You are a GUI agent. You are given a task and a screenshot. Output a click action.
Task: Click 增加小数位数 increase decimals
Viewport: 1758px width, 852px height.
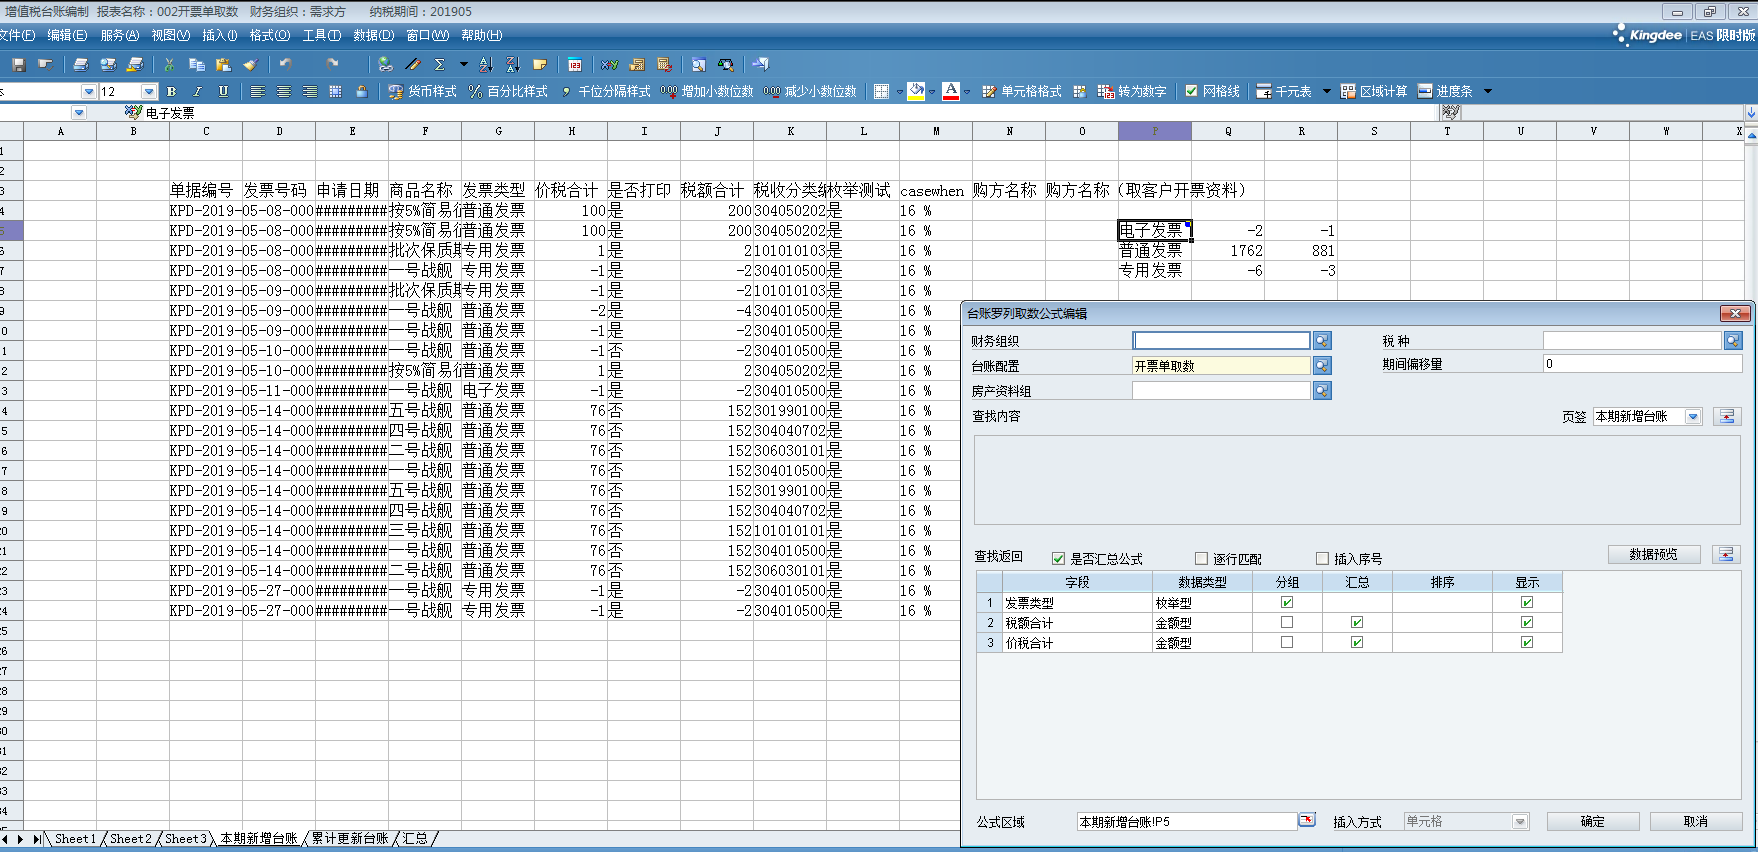coord(707,91)
